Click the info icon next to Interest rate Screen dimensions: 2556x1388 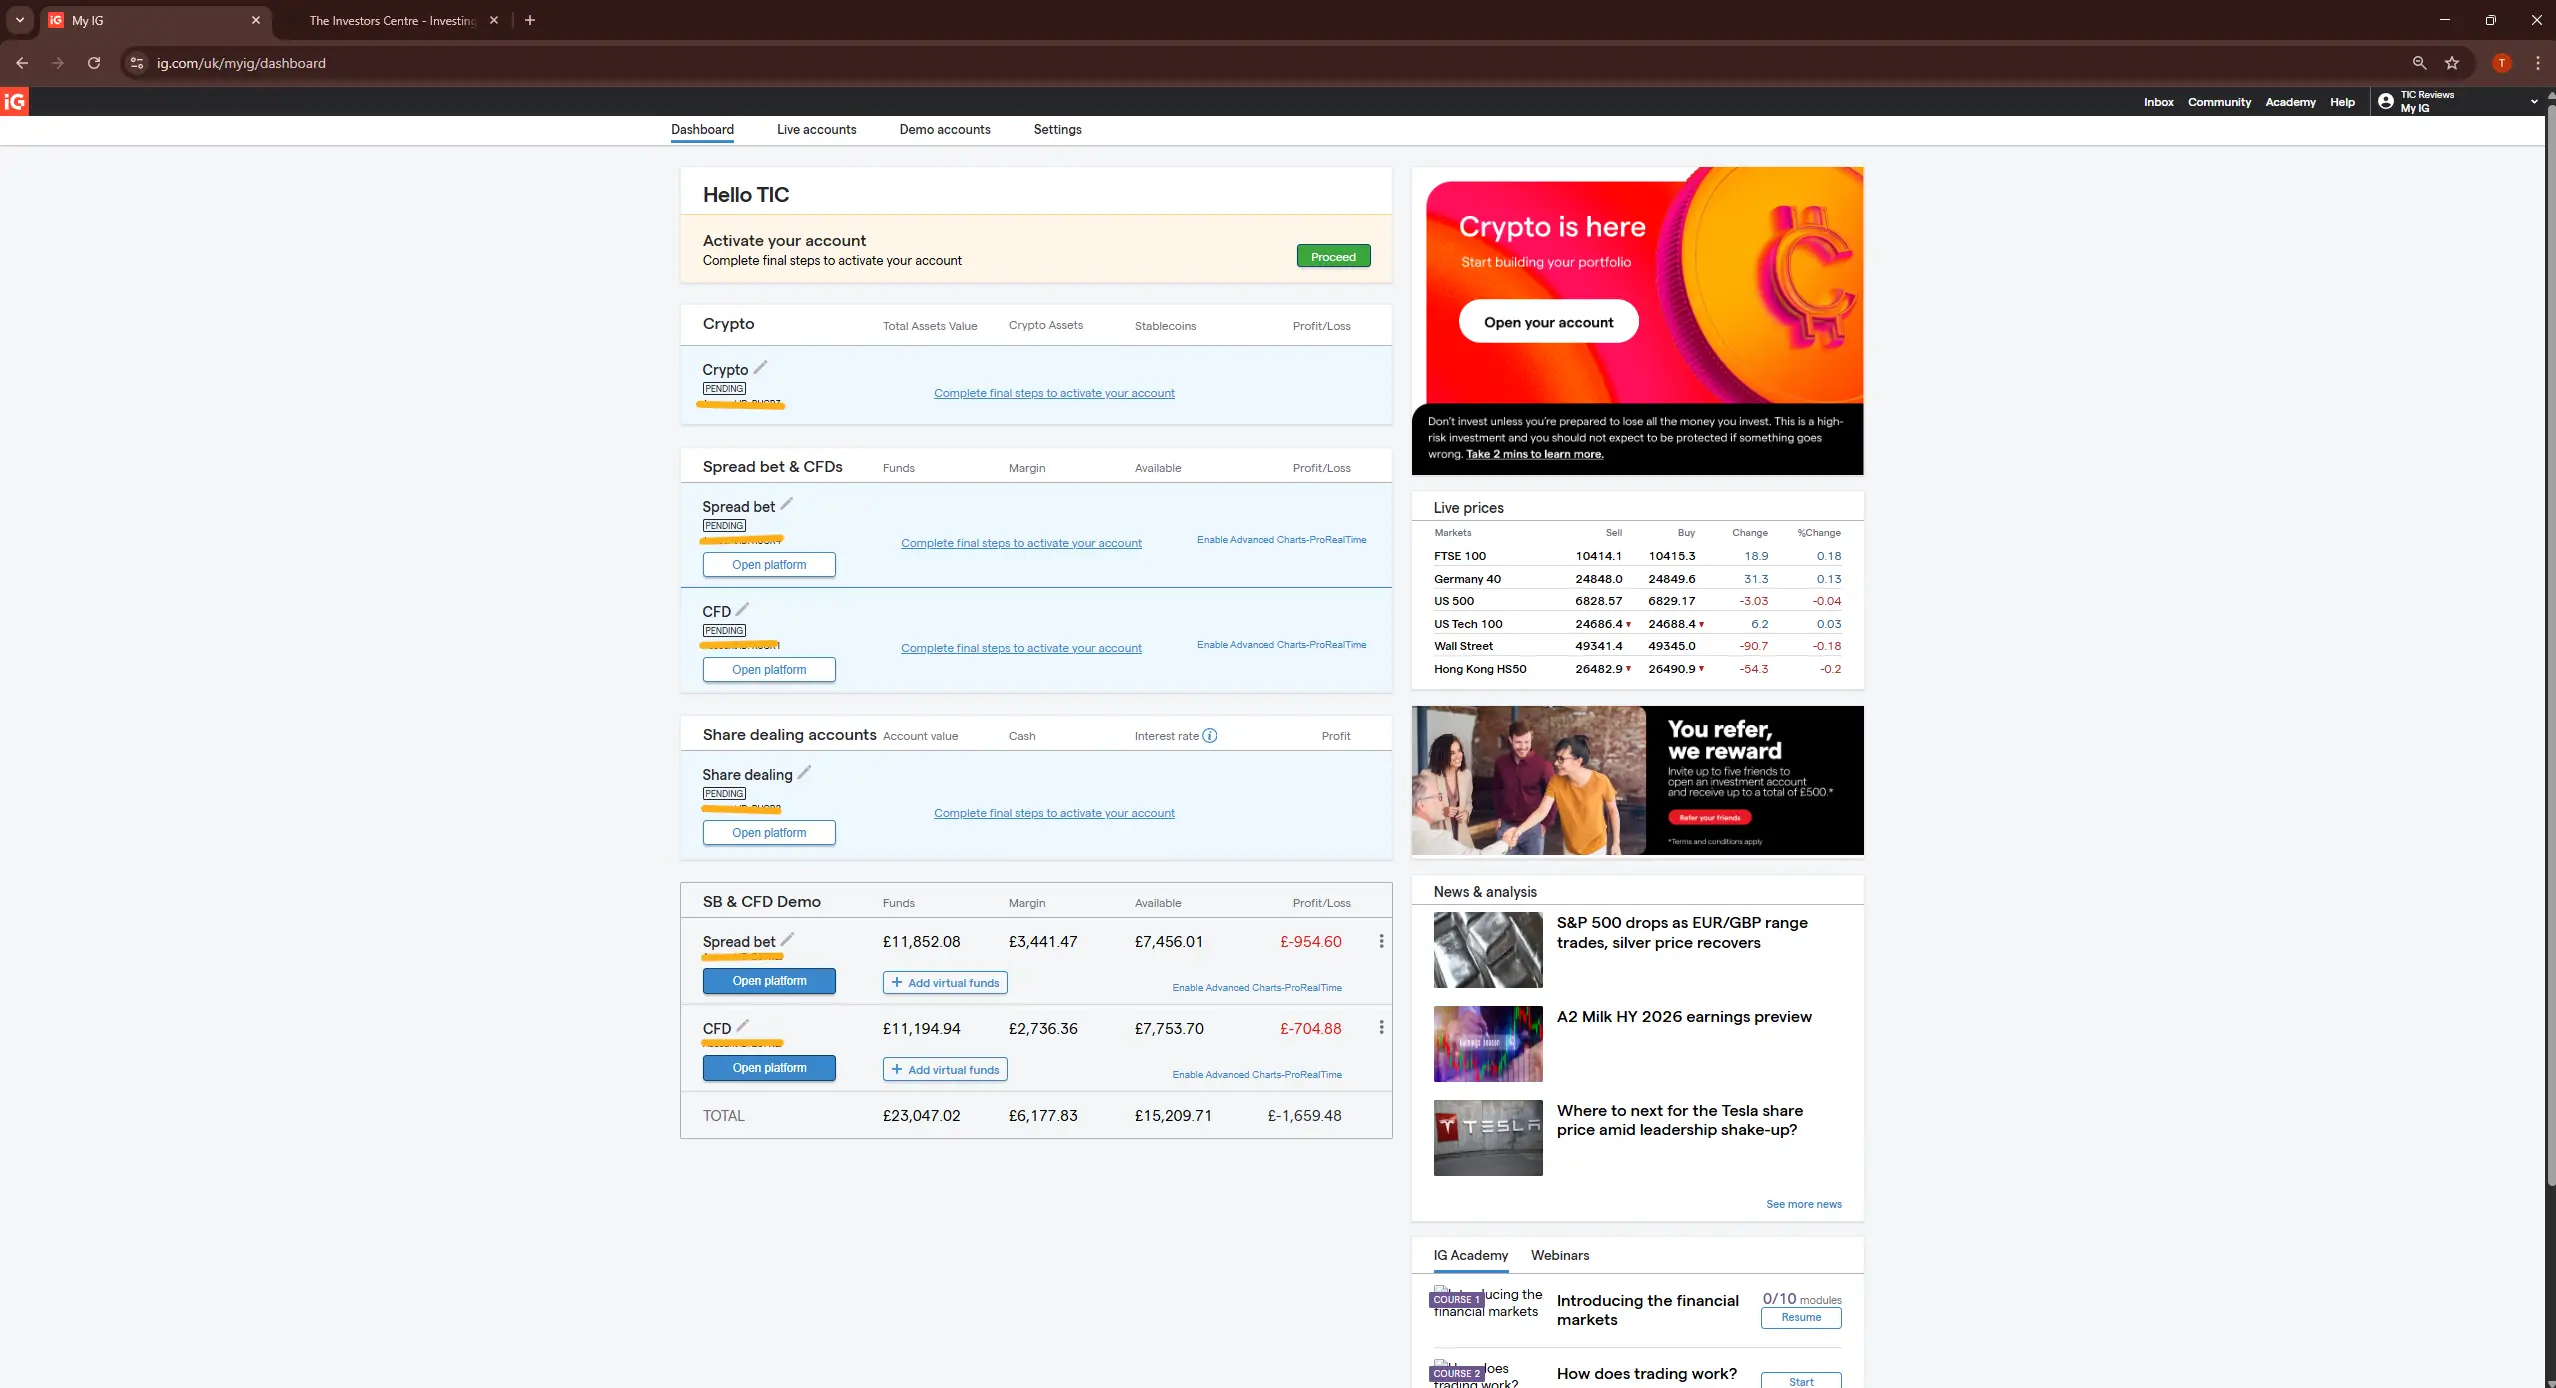1210,735
